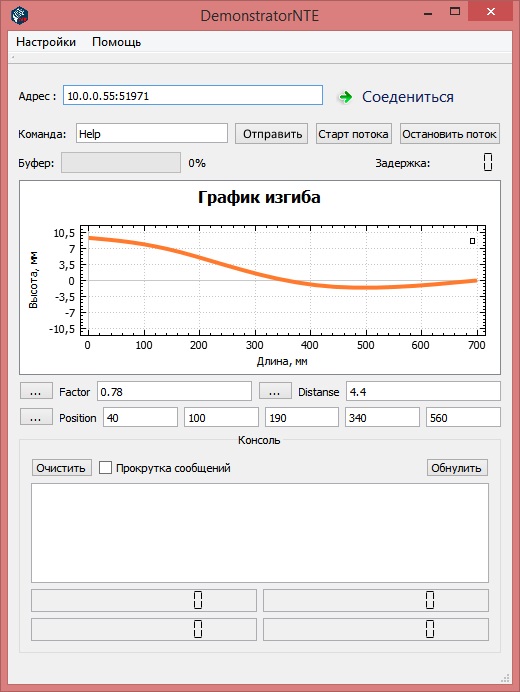
Task: Open the Настройки menu
Action: click(x=46, y=42)
